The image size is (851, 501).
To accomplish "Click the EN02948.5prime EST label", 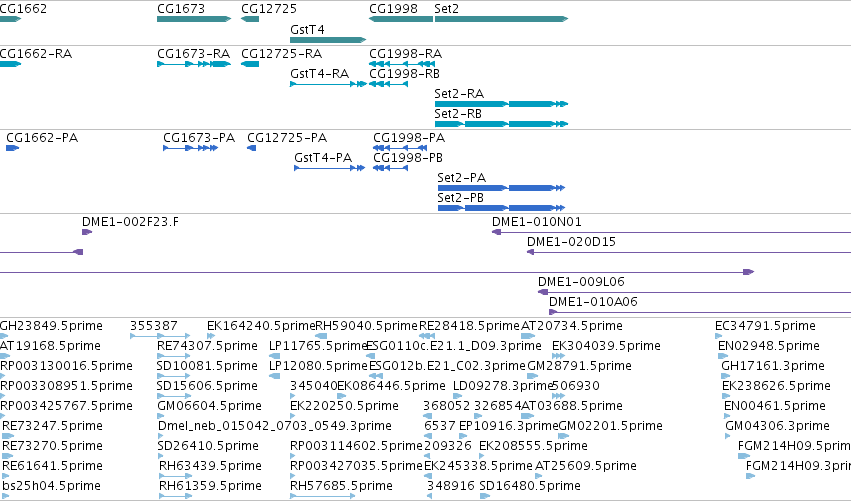I will pos(769,346).
